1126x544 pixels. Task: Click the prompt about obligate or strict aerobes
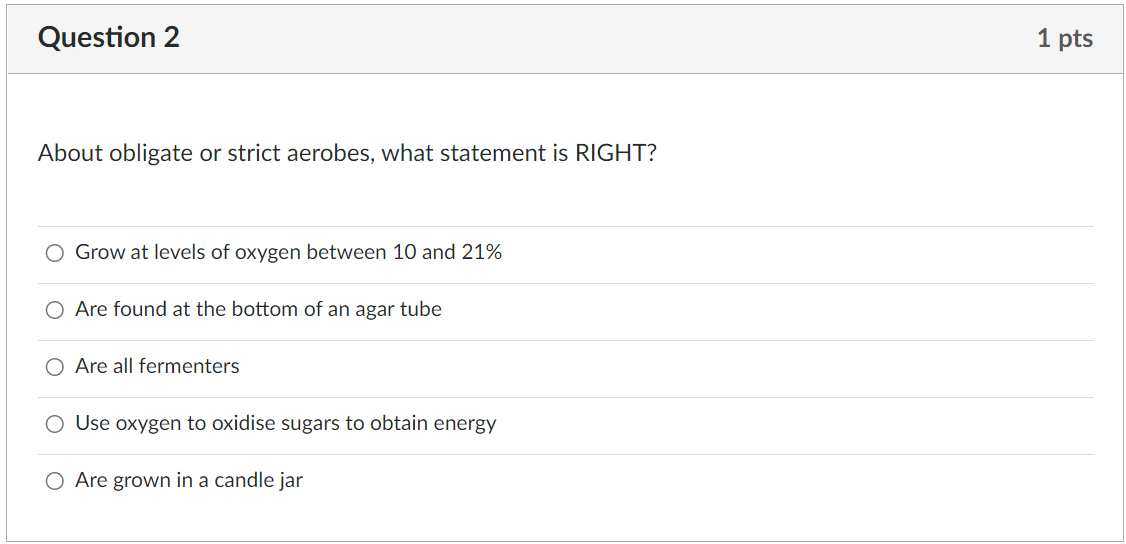click(347, 153)
